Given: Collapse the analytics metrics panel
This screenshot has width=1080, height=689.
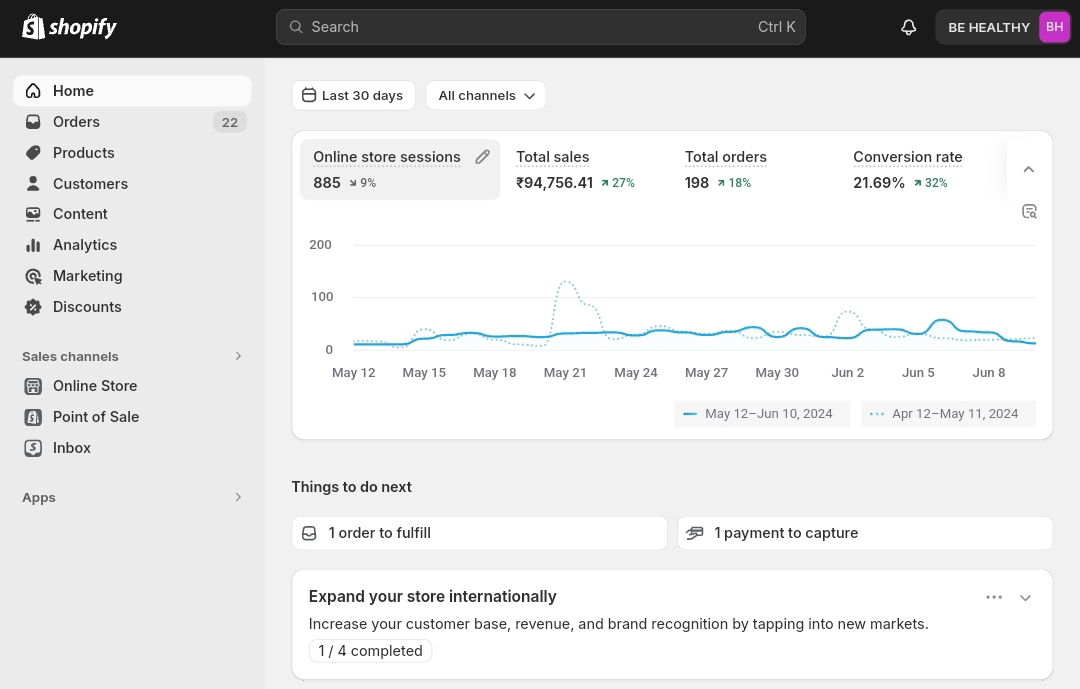Looking at the screenshot, I should (1028, 169).
